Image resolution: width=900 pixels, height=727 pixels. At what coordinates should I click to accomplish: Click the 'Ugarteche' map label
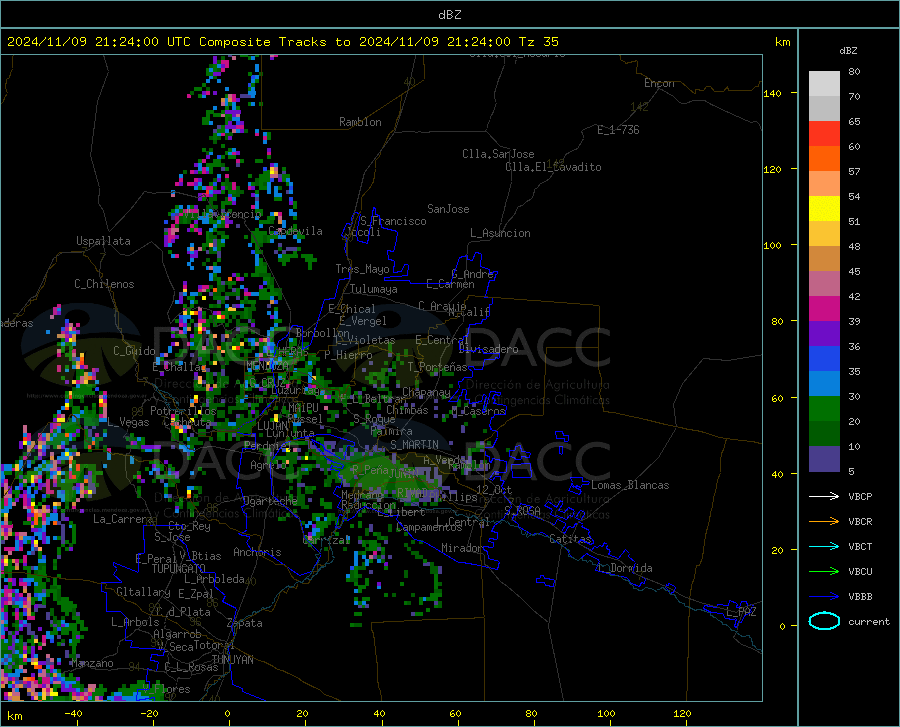(270, 500)
